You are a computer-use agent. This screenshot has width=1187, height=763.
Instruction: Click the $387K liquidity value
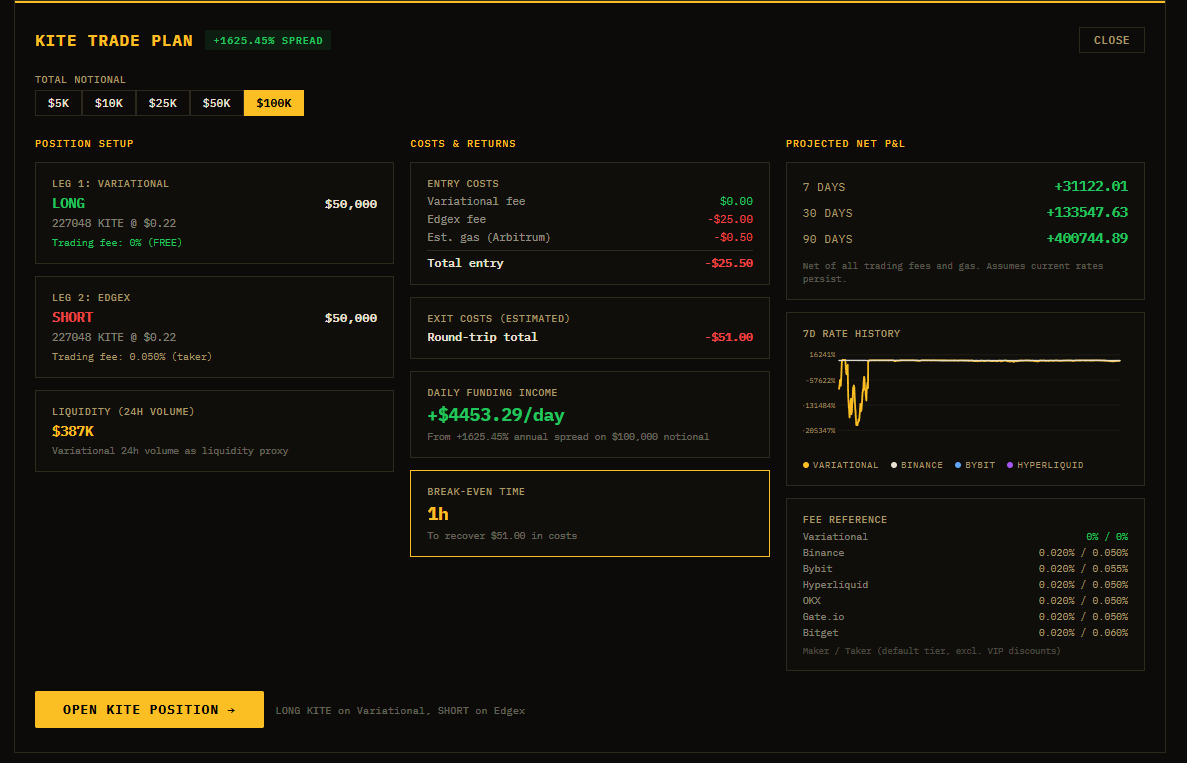tap(73, 431)
